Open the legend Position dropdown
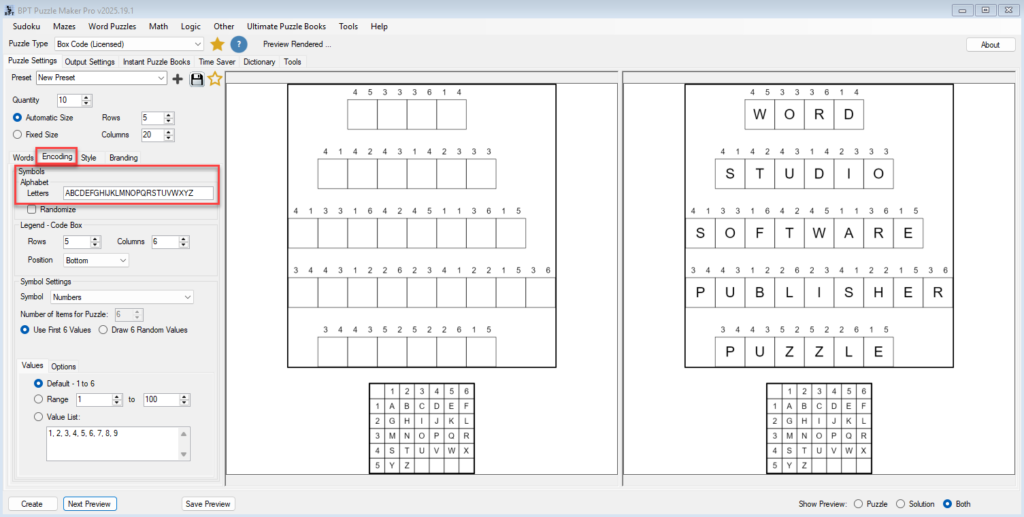The width and height of the screenshot is (1024, 517). [x=96, y=260]
